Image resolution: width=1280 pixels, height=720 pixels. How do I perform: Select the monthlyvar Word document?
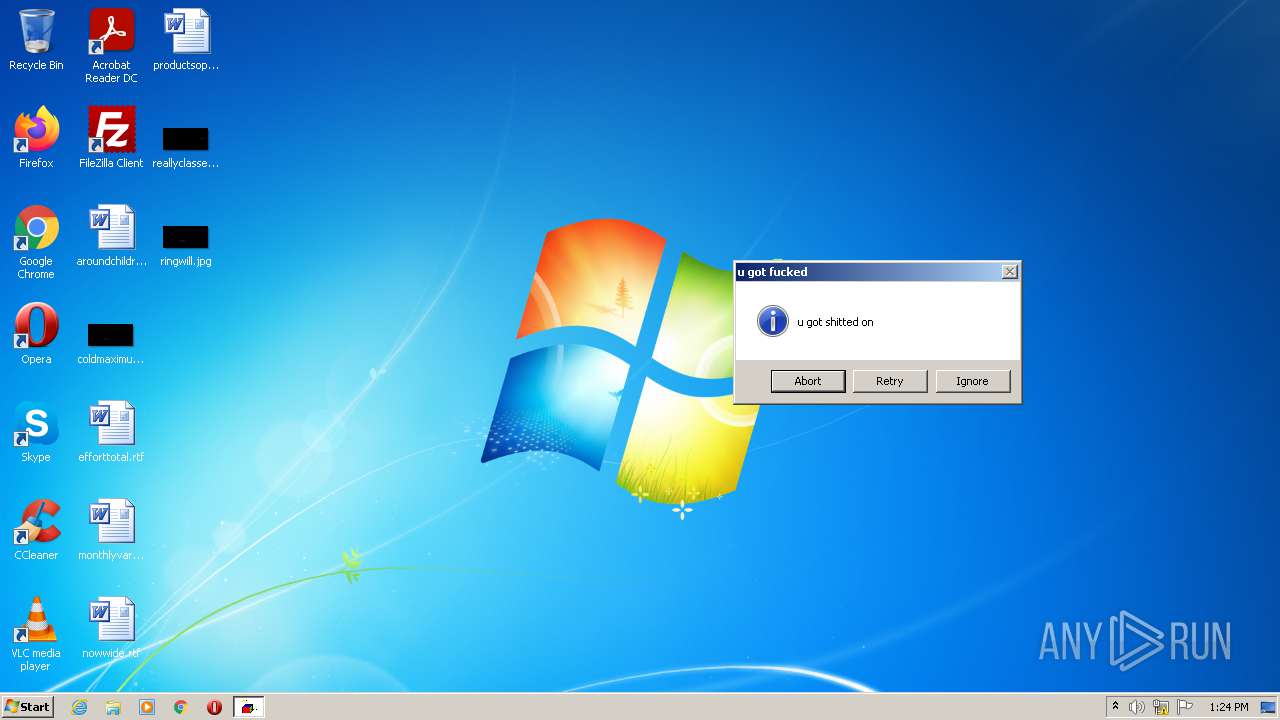pos(111,530)
